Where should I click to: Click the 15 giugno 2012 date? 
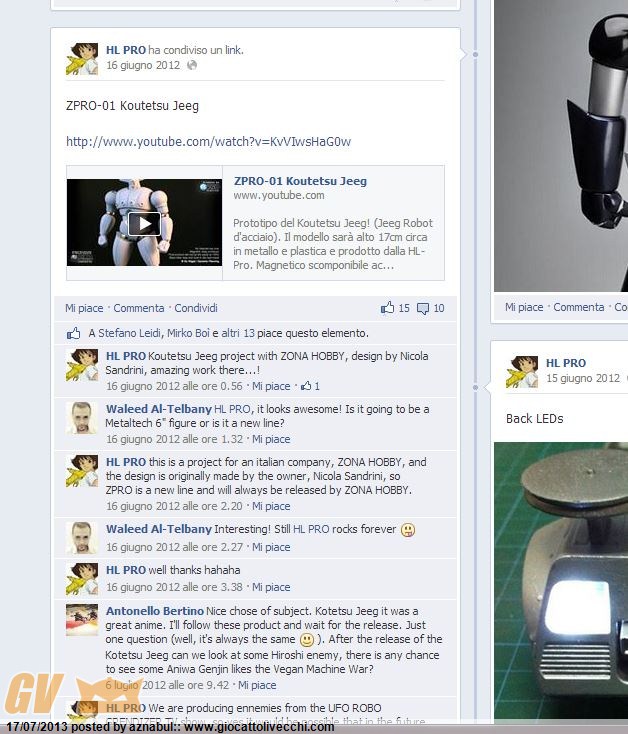point(583,378)
